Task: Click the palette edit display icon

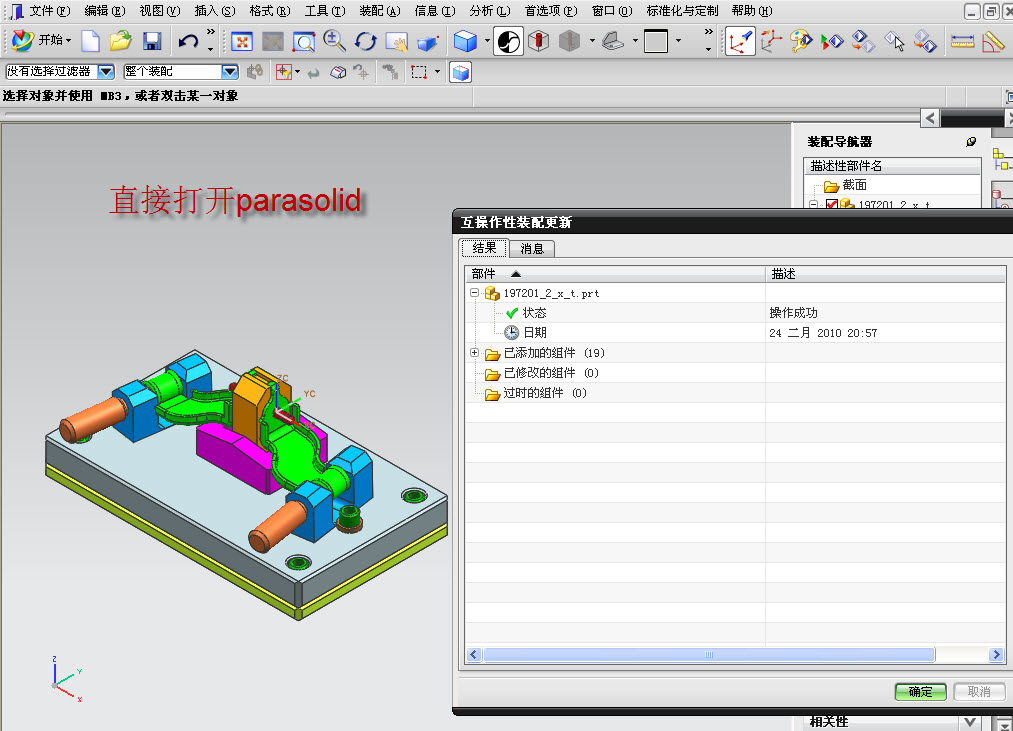Action: click(801, 41)
